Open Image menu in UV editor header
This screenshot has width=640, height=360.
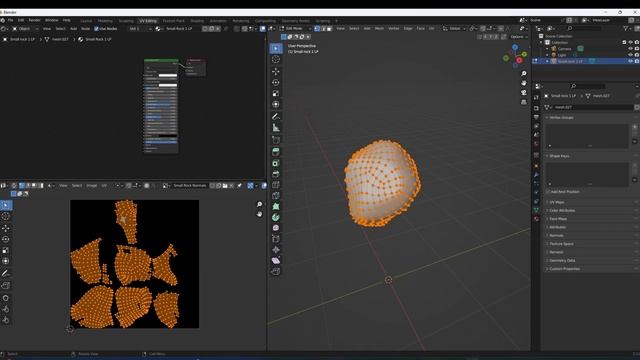point(91,186)
